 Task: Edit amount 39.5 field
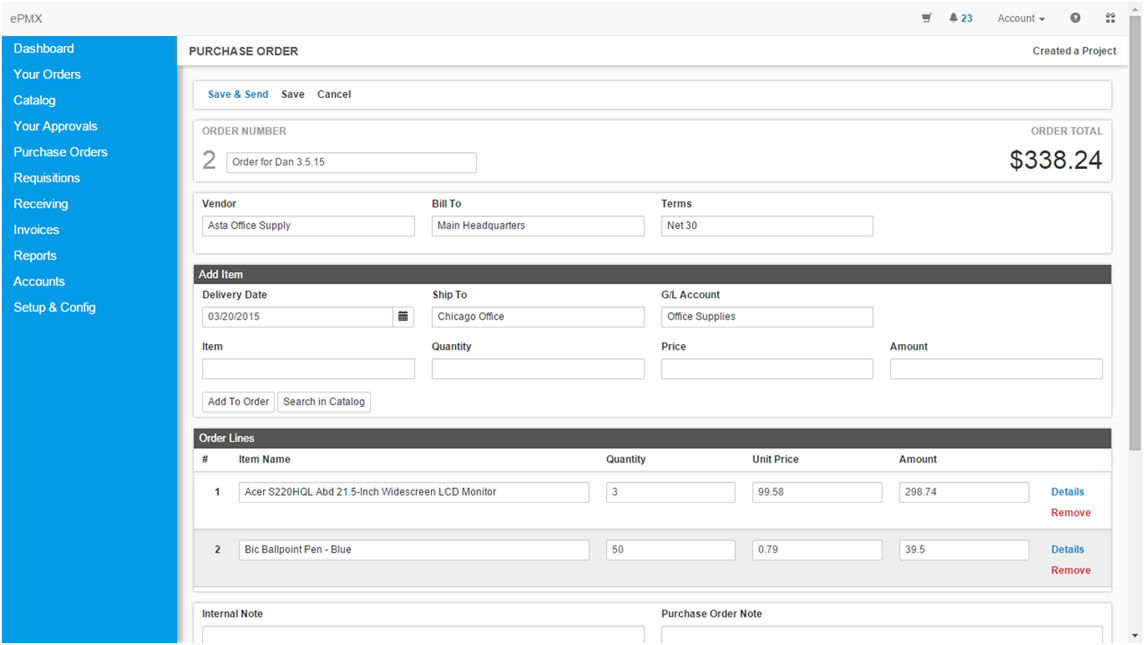(x=964, y=550)
